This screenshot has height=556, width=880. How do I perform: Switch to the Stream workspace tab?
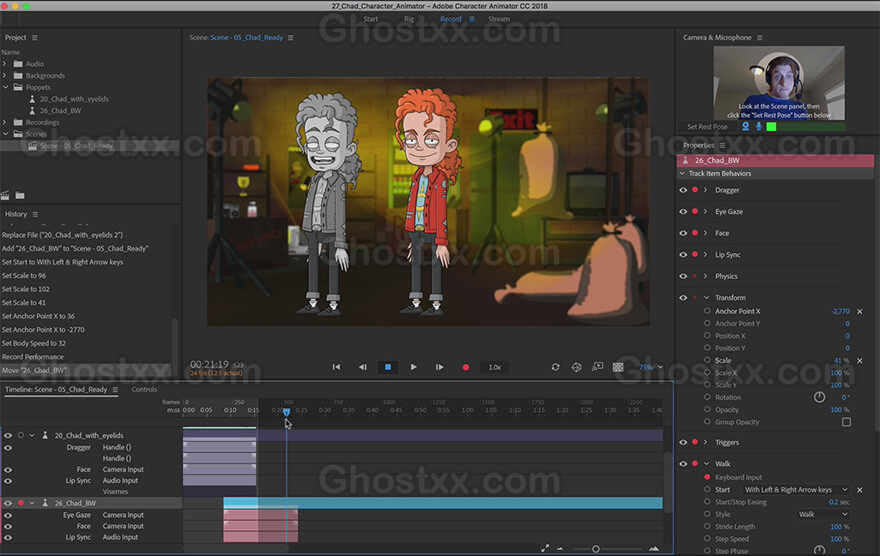pos(499,19)
